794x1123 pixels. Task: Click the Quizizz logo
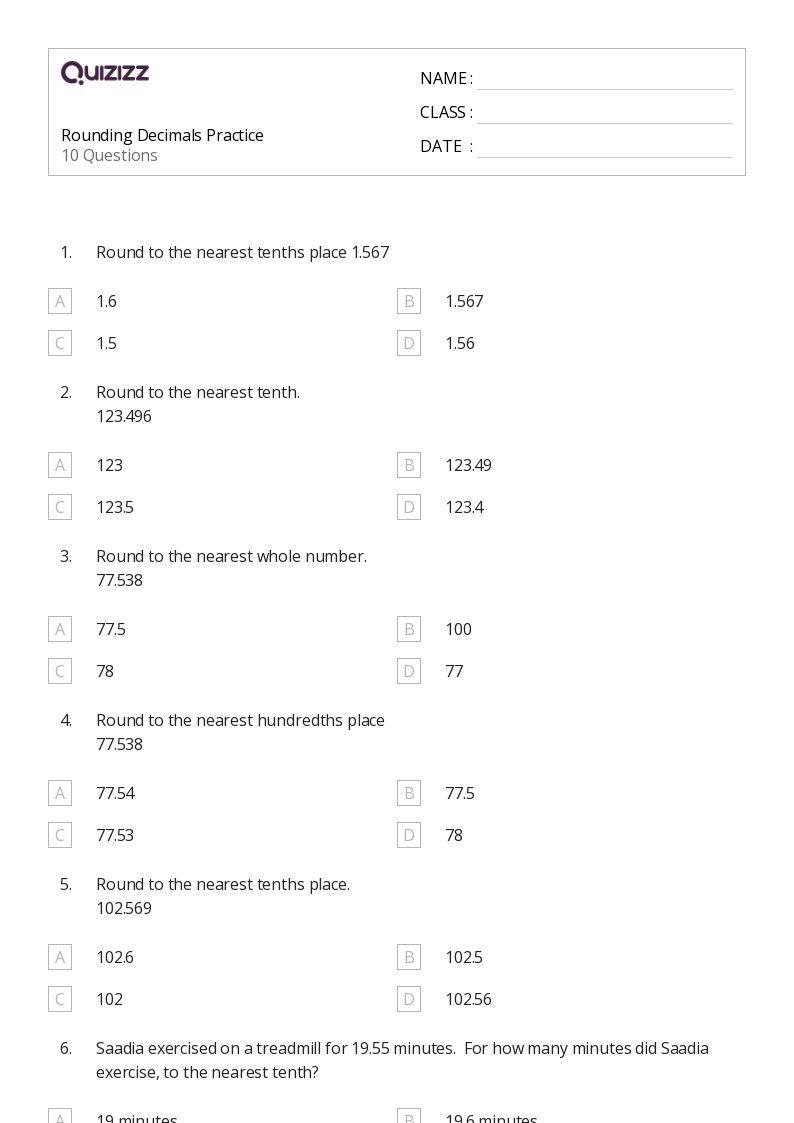pos(105,72)
